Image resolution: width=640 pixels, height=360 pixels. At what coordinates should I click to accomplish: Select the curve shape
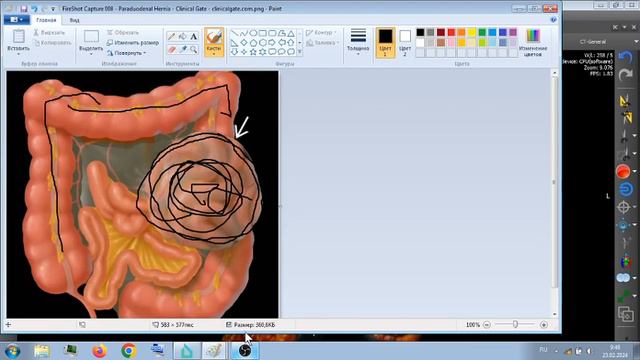pyautogui.click(x=244, y=33)
